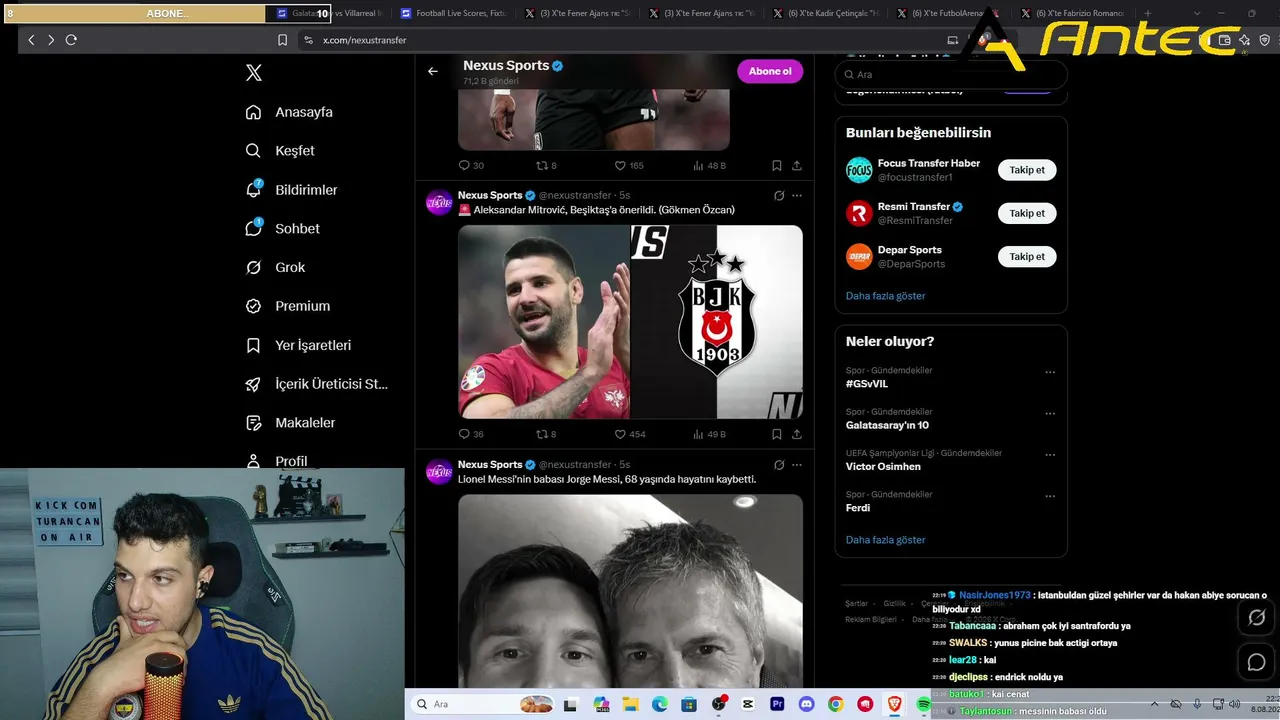Open the floating chat messages button
The width and height of the screenshot is (1280, 720).
(1257, 662)
